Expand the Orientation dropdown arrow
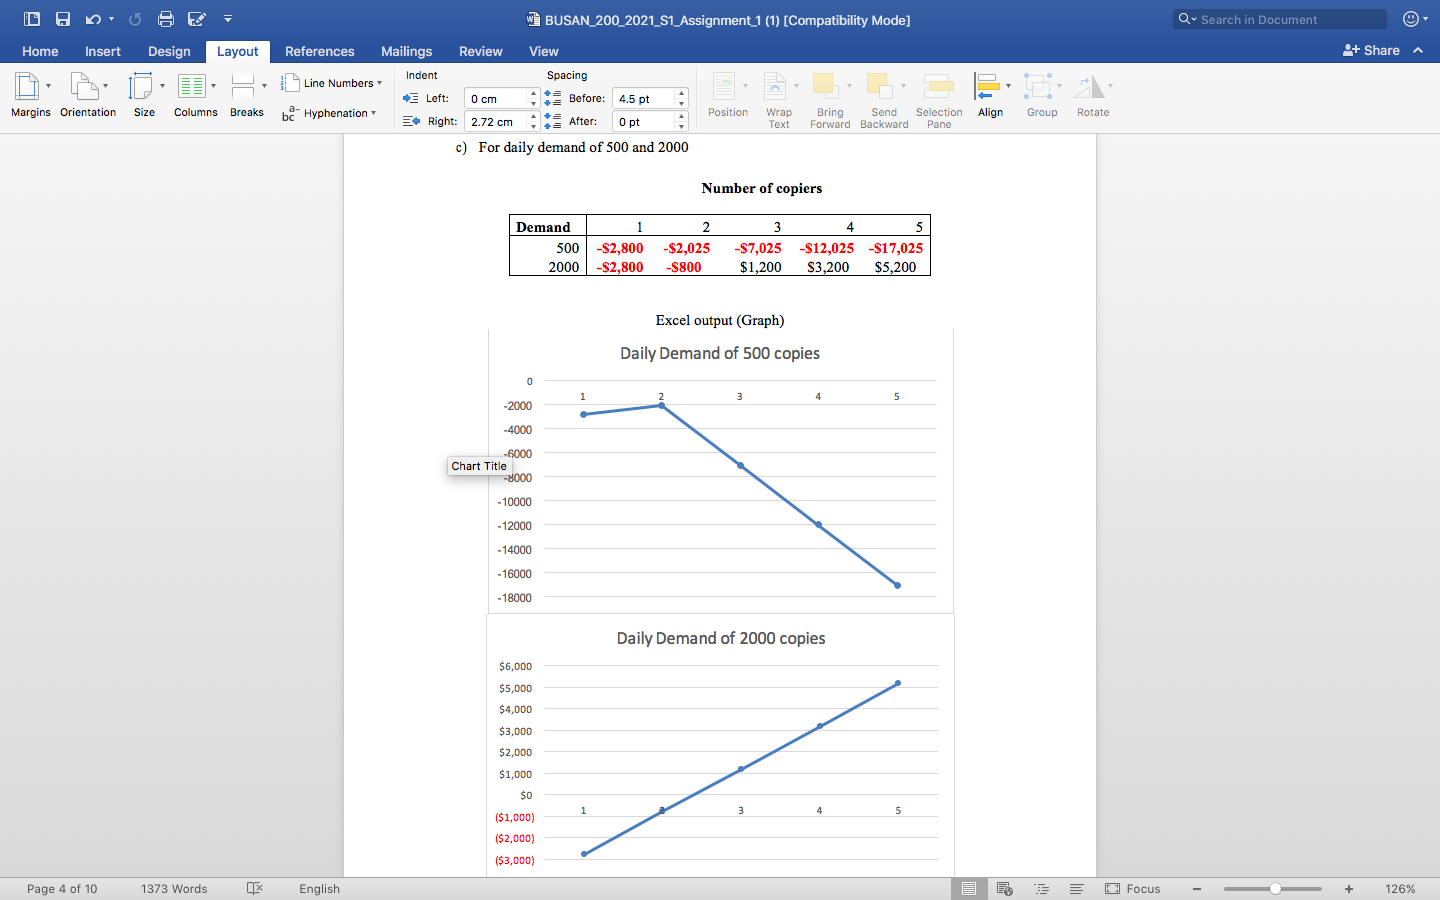The width and height of the screenshot is (1440, 900). pyautogui.click(x=105, y=86)
